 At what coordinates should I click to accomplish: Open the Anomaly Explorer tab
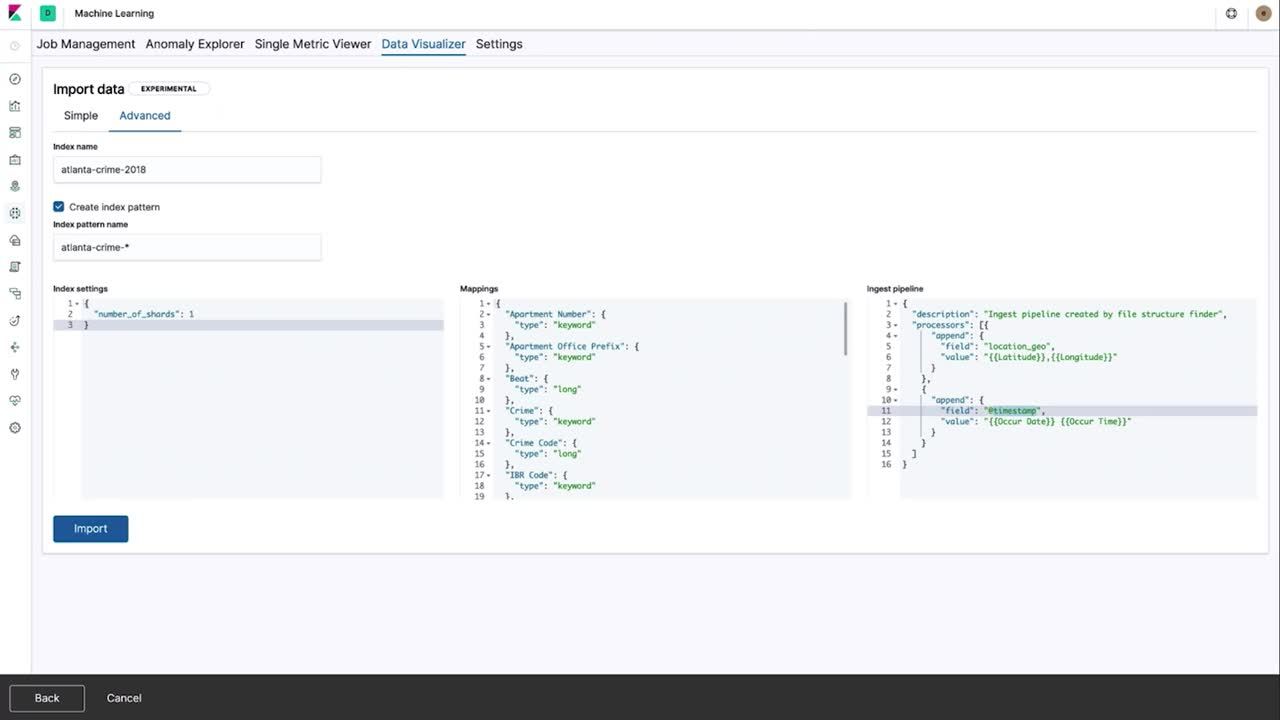[x=195, y=44]
